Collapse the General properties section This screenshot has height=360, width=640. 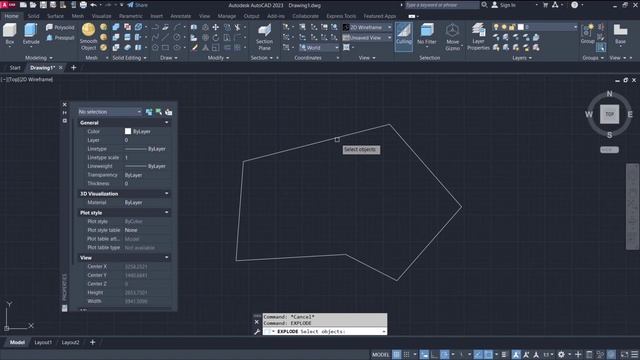[x=167, y=122]
